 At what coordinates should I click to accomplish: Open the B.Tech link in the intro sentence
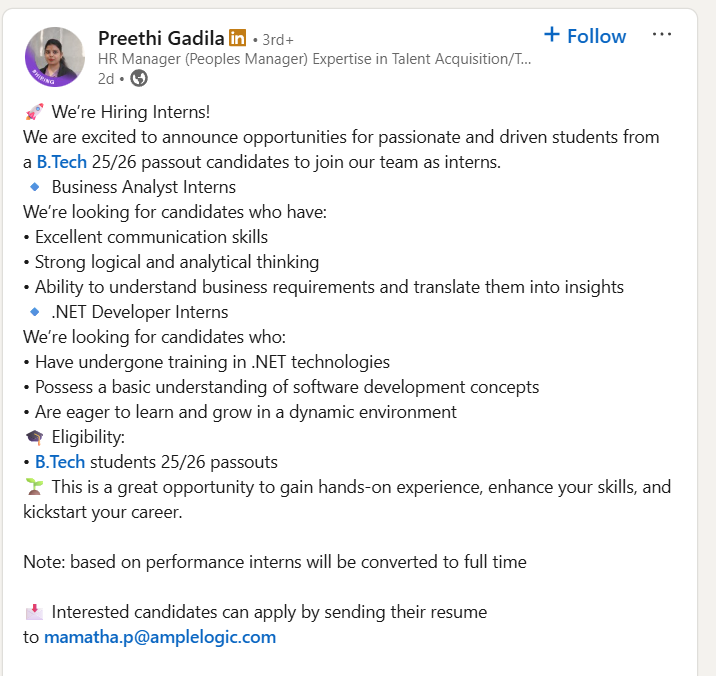61,162
